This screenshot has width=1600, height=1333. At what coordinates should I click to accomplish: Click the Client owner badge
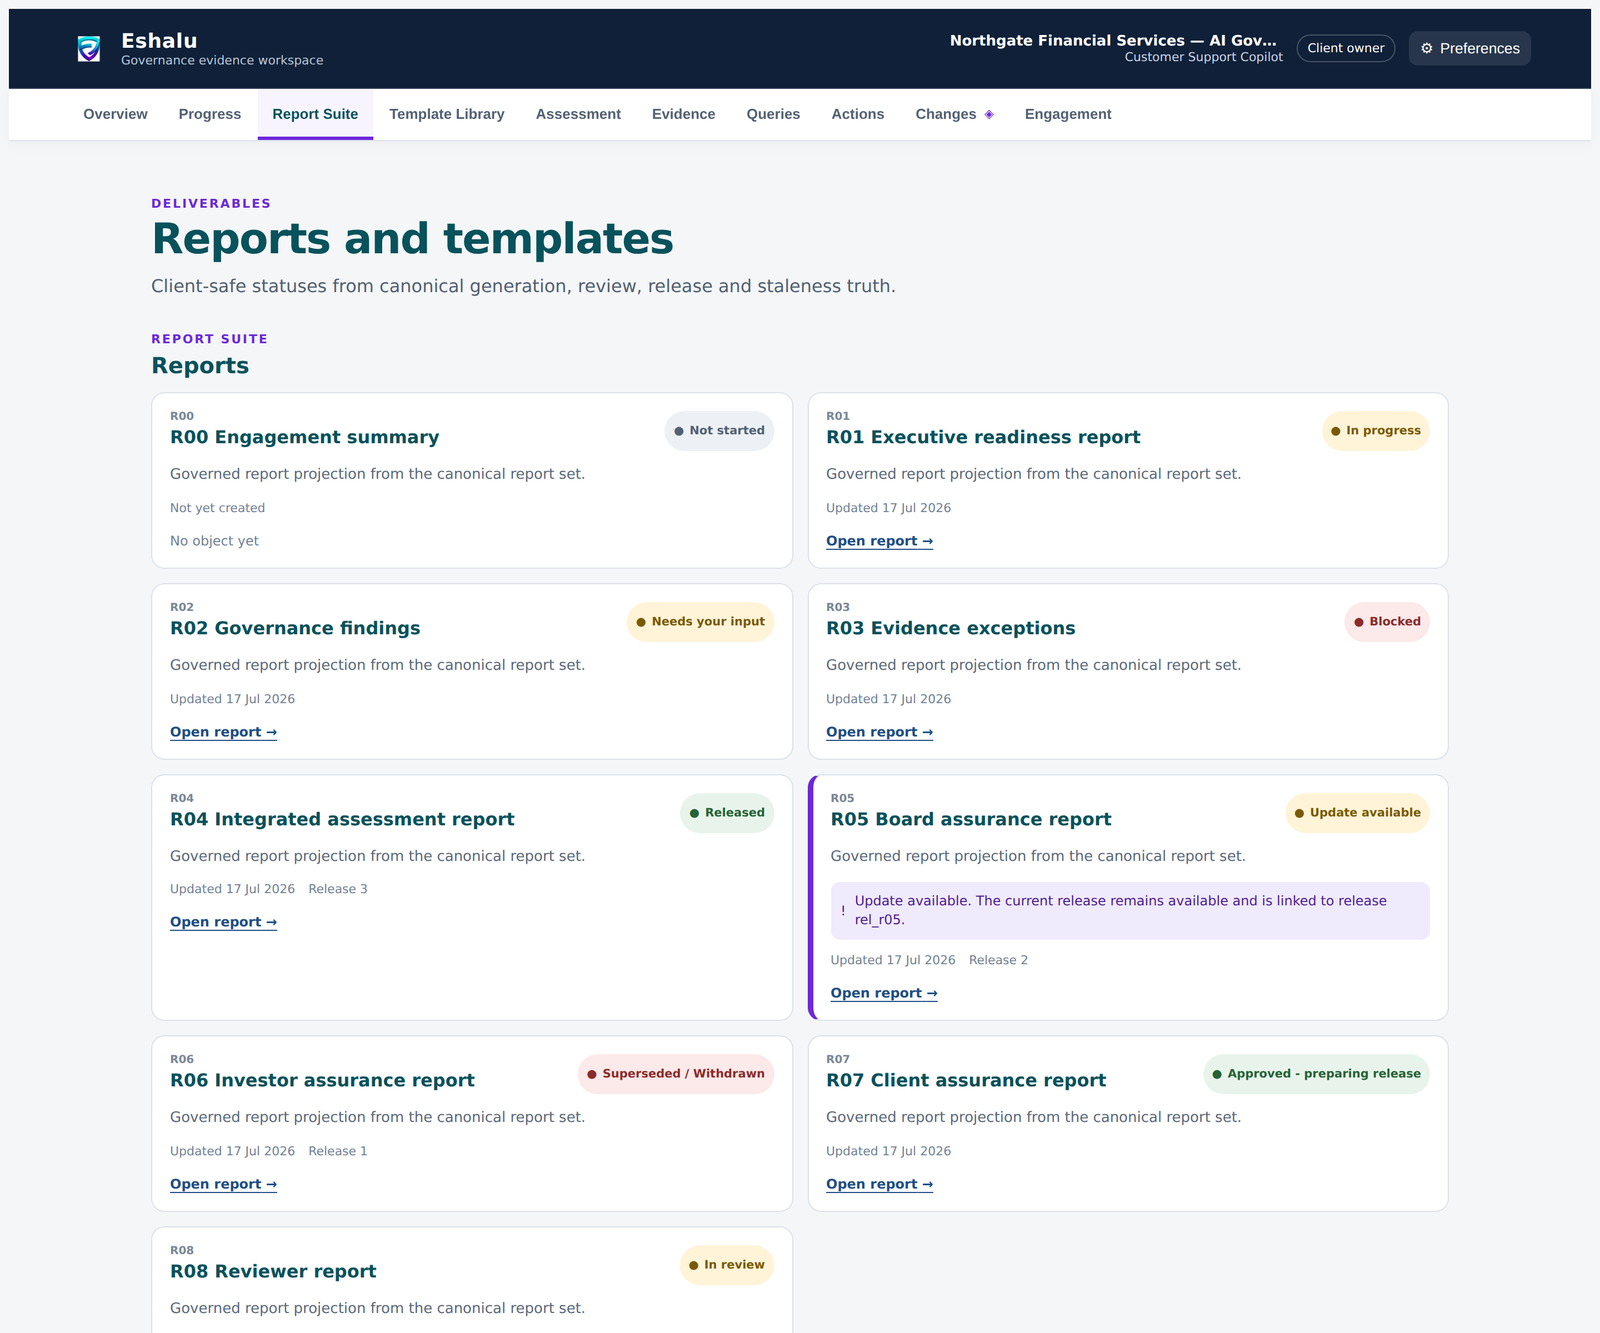1346,48
